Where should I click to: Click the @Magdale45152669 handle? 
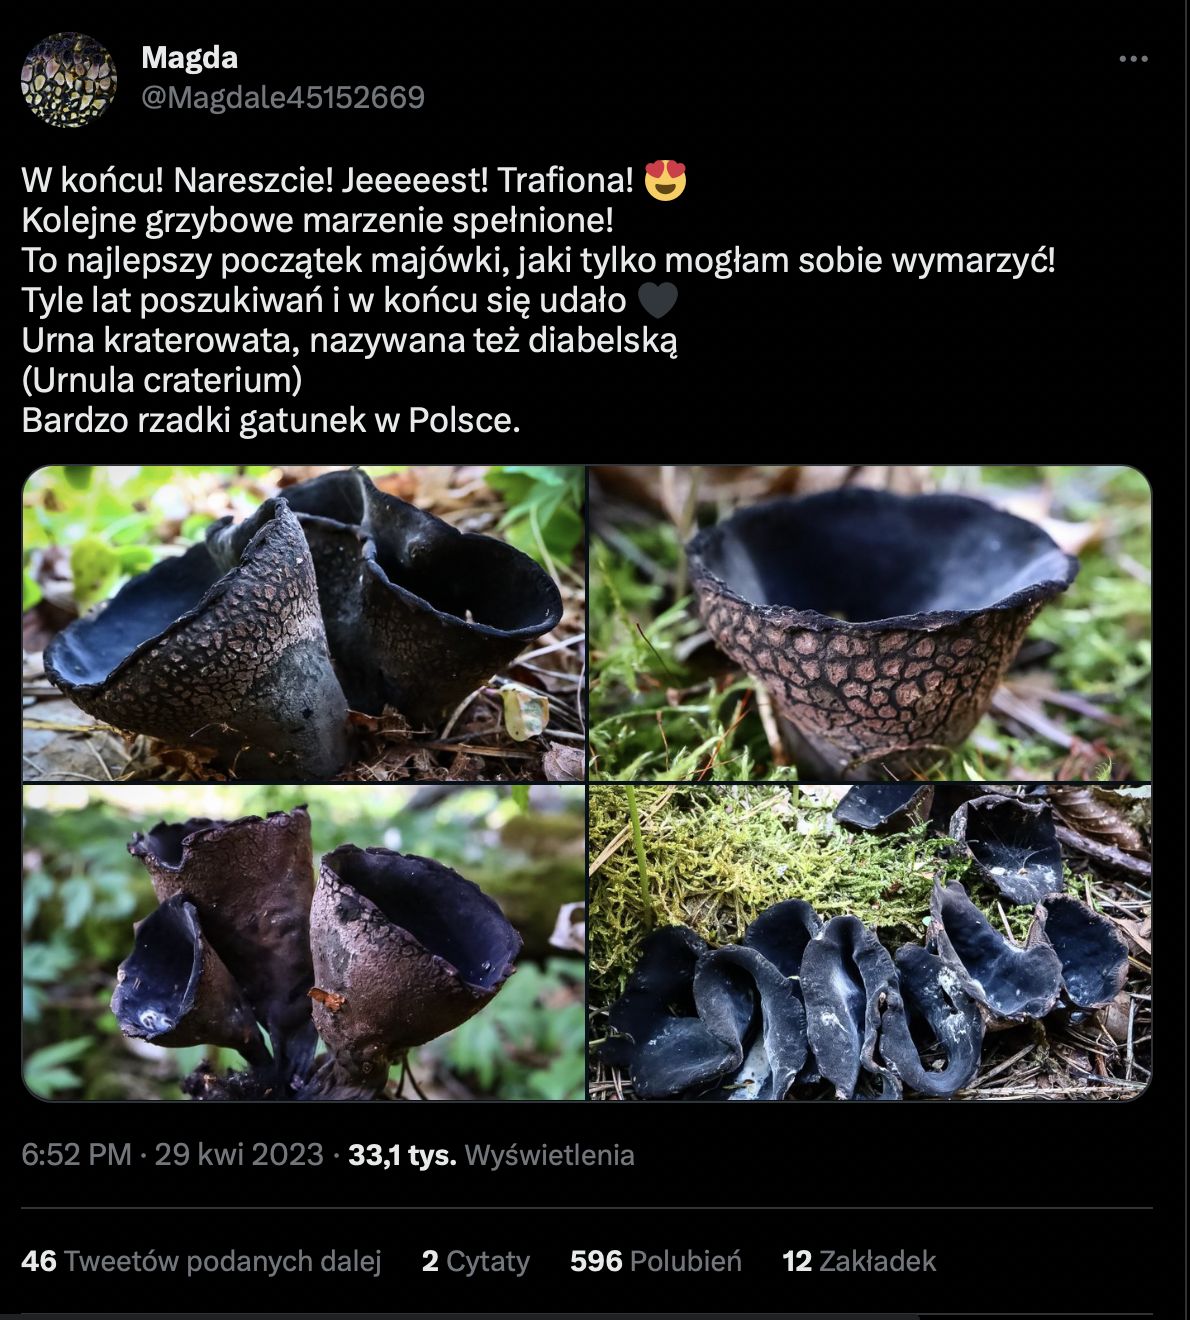tap(283, 97)
